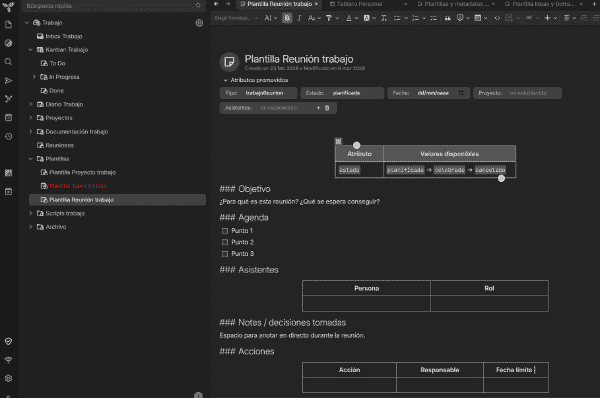The image size is (600, 398).
Task: Open Plantilla Proyecto trabajo note
Action: click(82, 173)
